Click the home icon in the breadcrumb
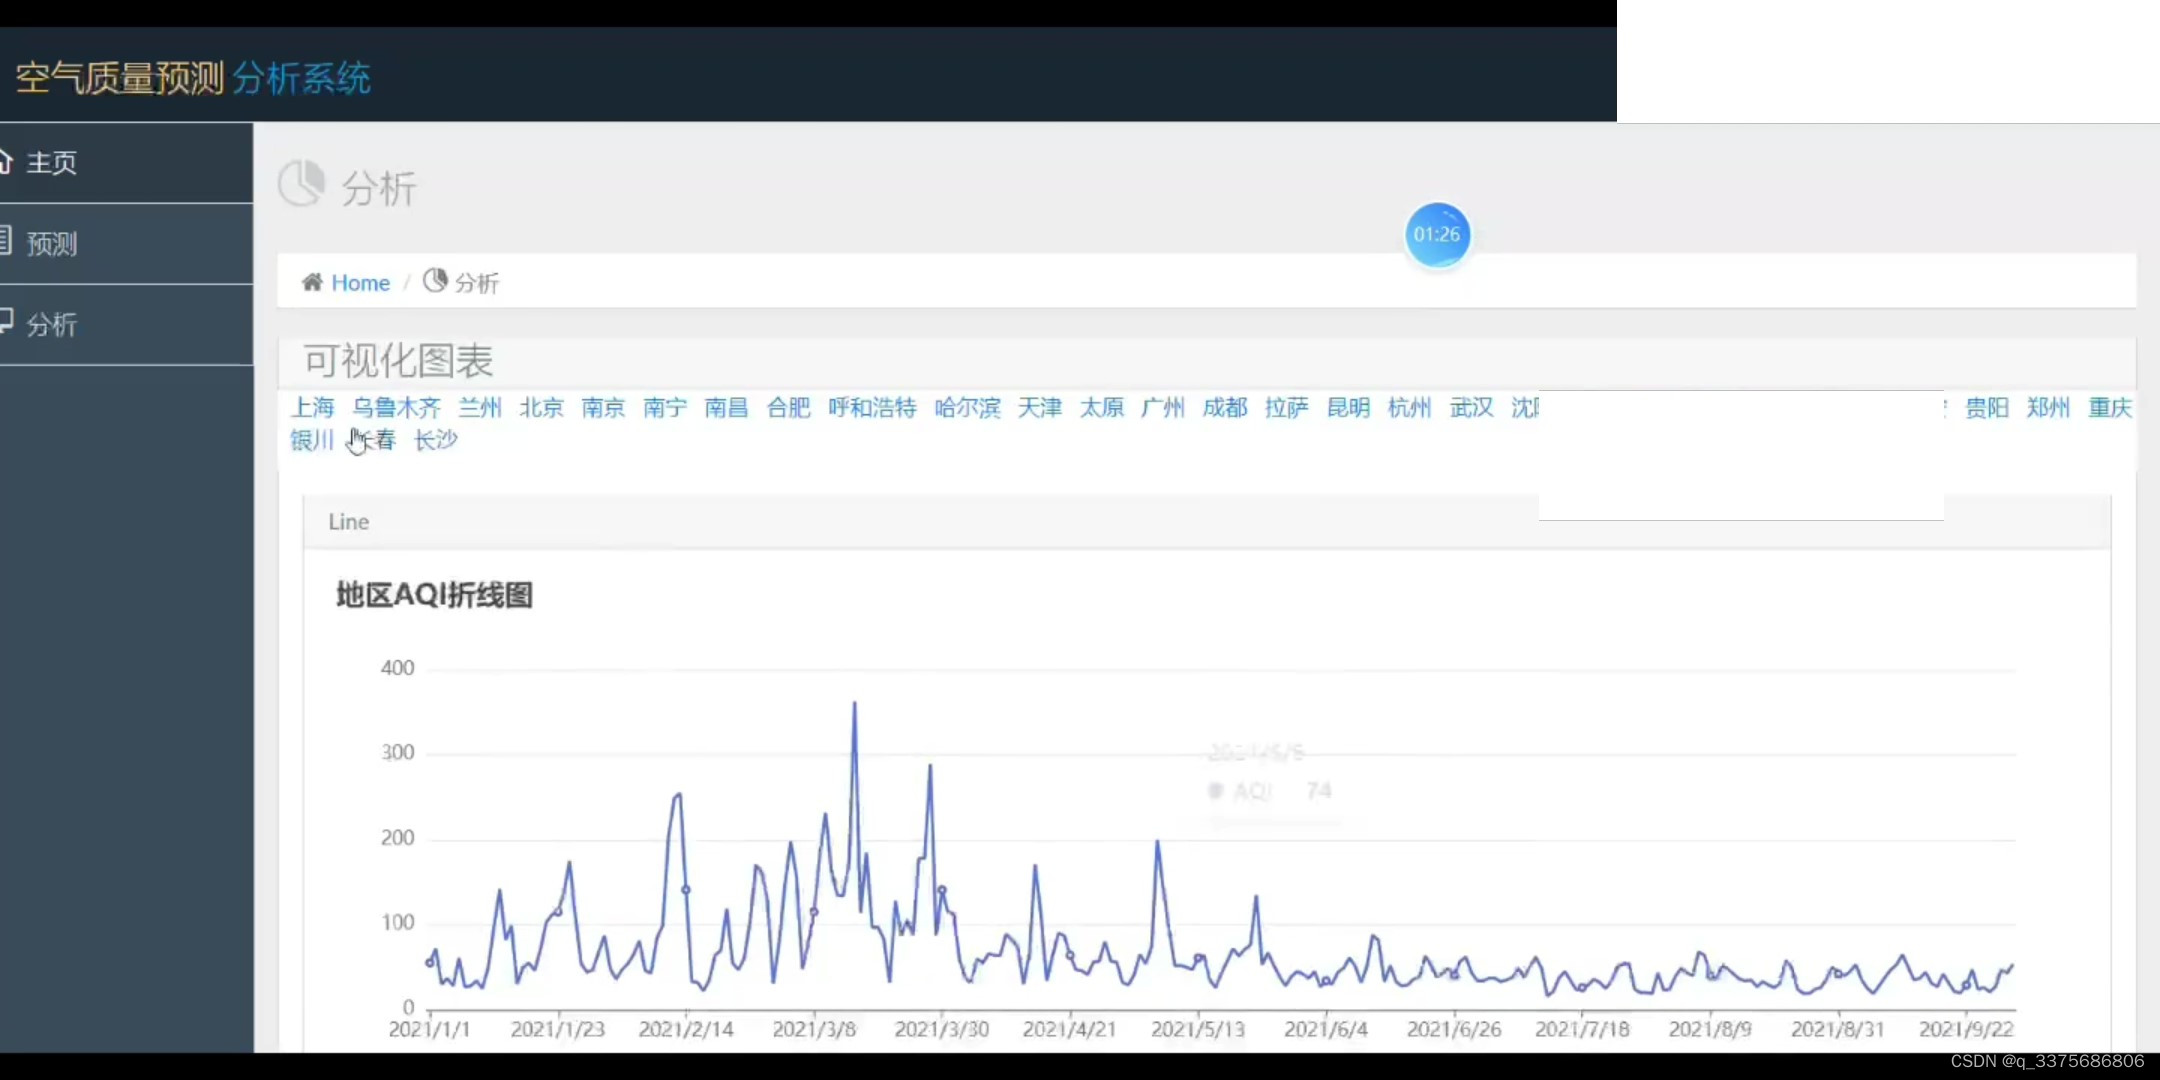This screenshot has height=1080, width=2160. click(x=312, y=283)
